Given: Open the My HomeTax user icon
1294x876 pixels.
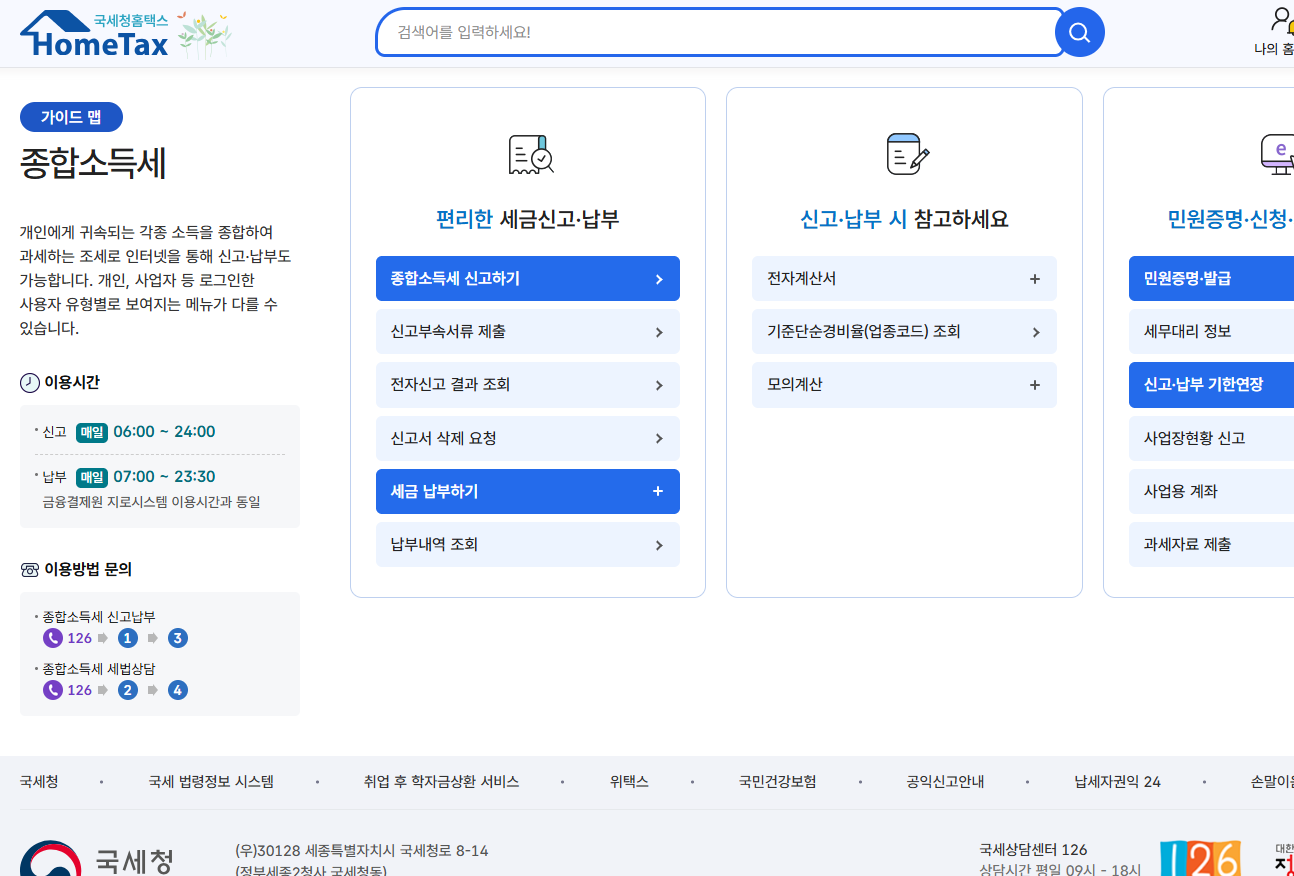Looking at the screenshot, I should 1281,19.
